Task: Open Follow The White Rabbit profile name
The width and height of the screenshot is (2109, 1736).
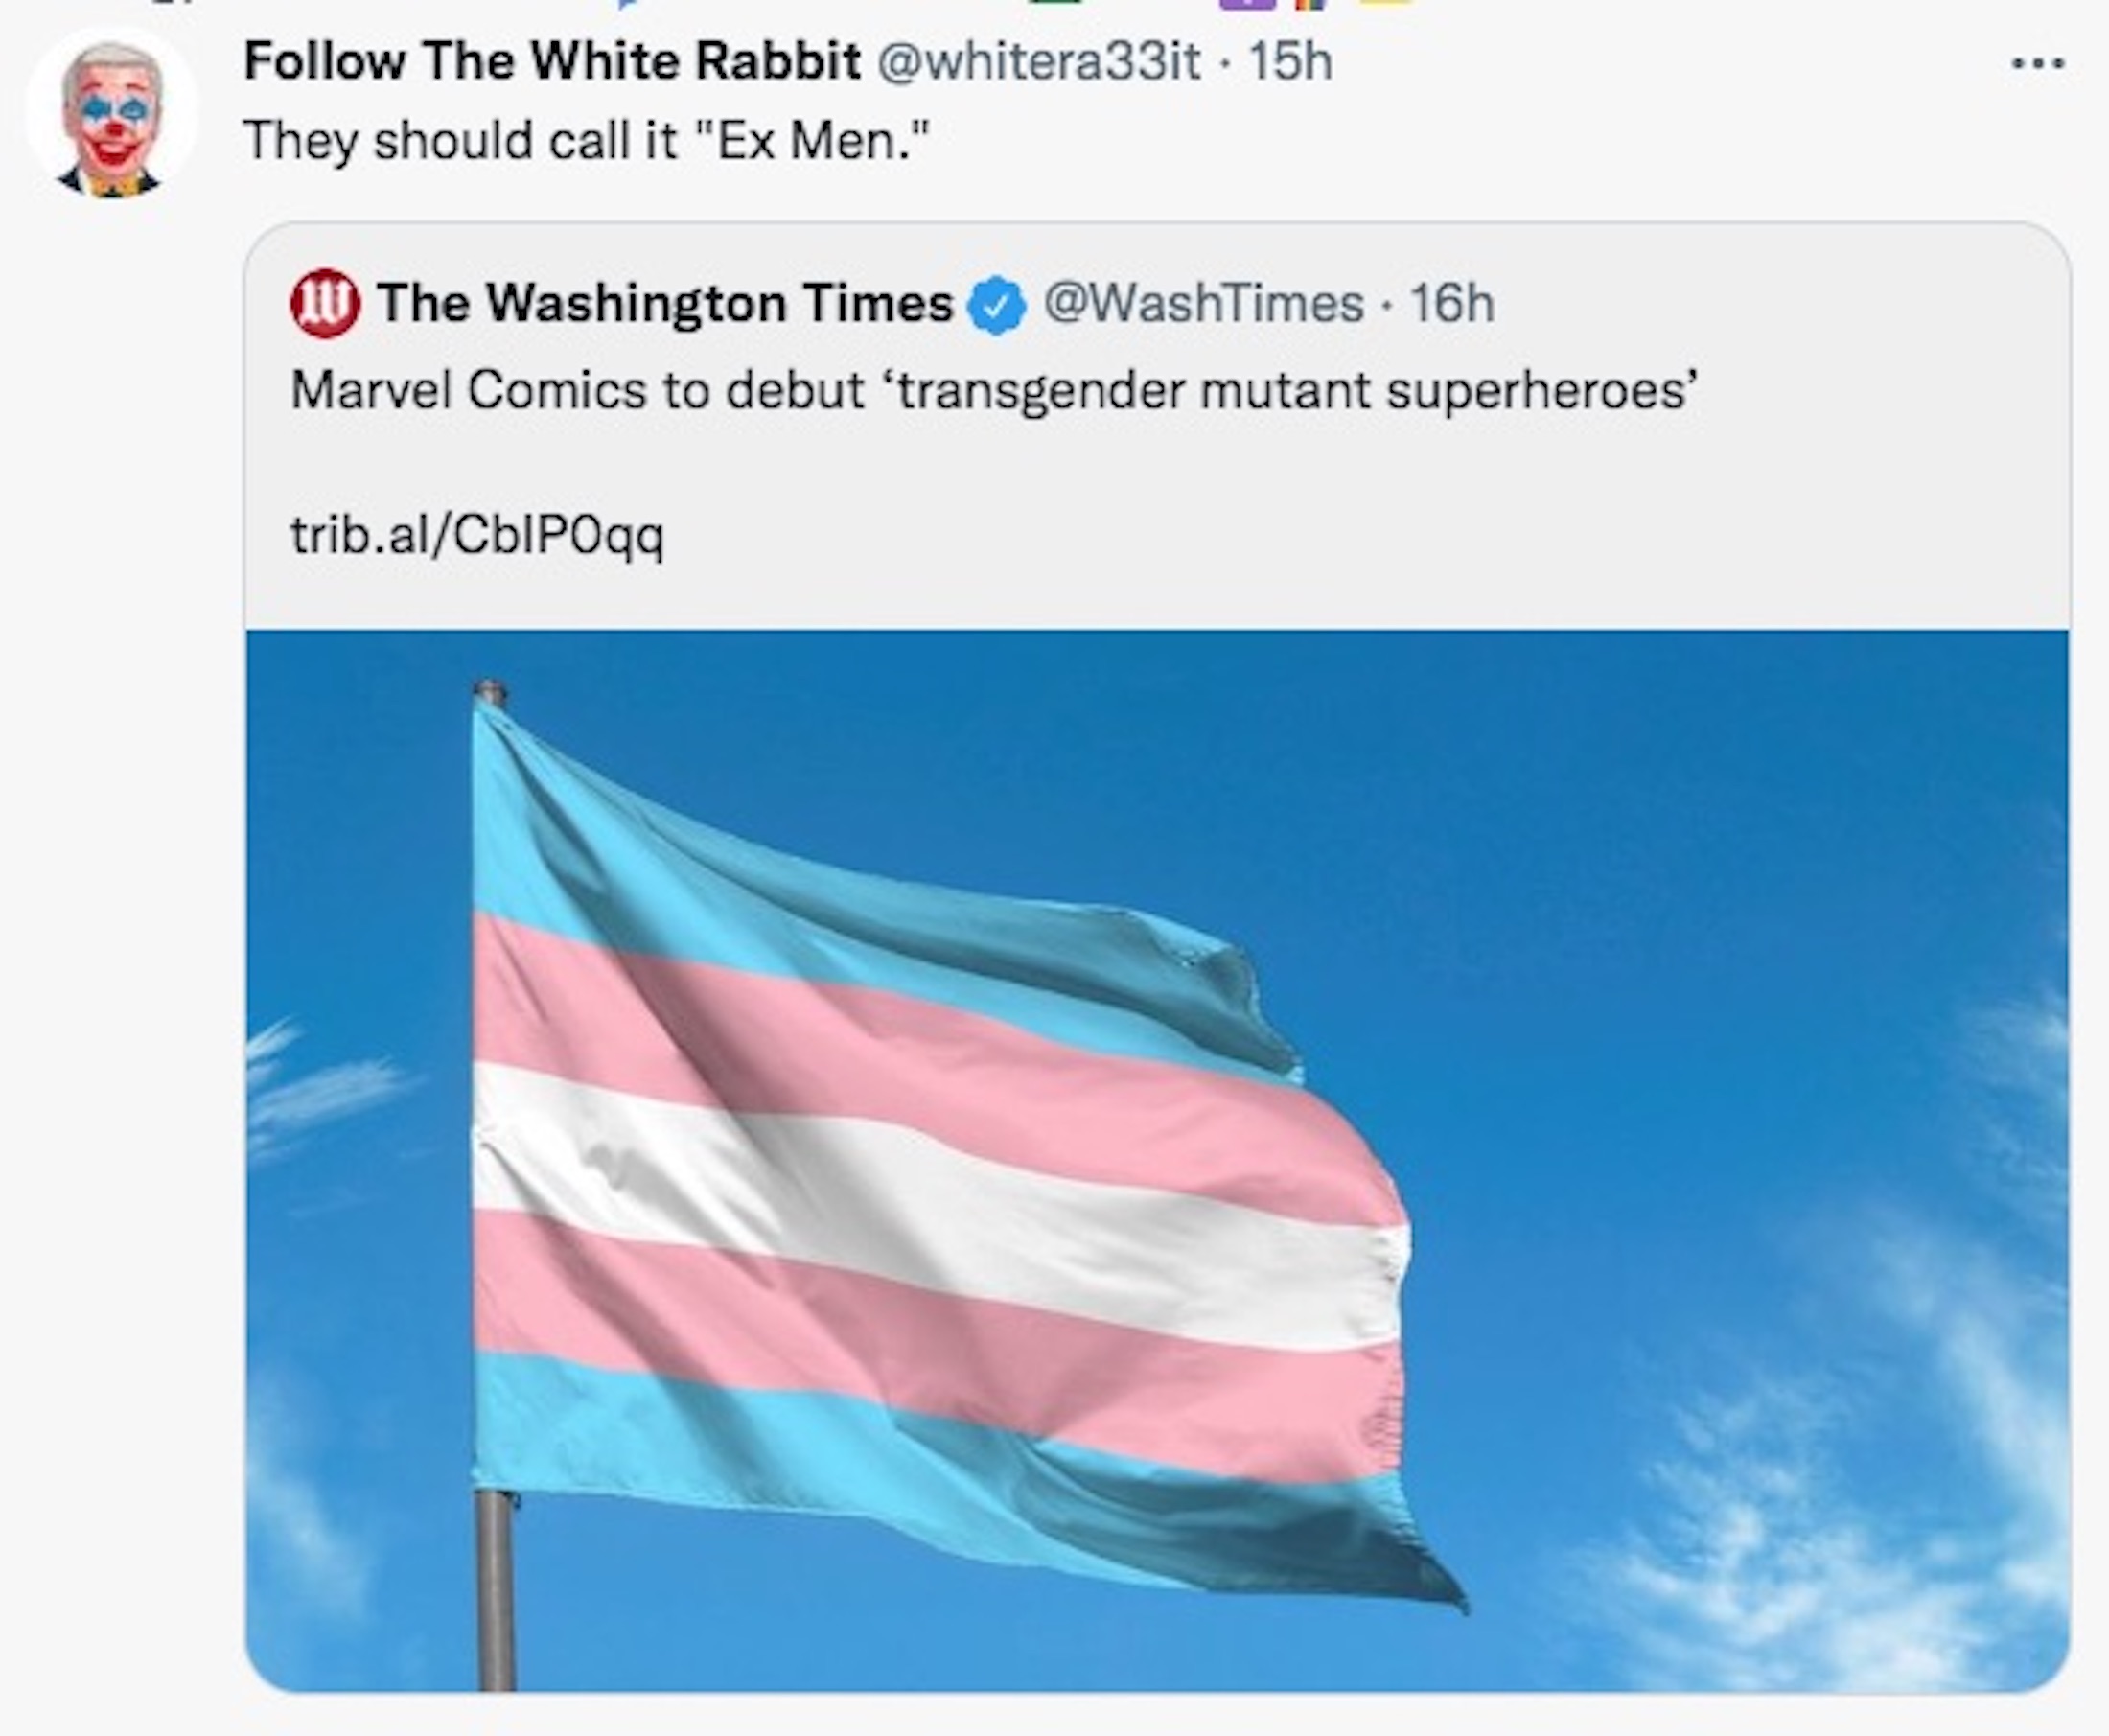Action: pos(552,62)
